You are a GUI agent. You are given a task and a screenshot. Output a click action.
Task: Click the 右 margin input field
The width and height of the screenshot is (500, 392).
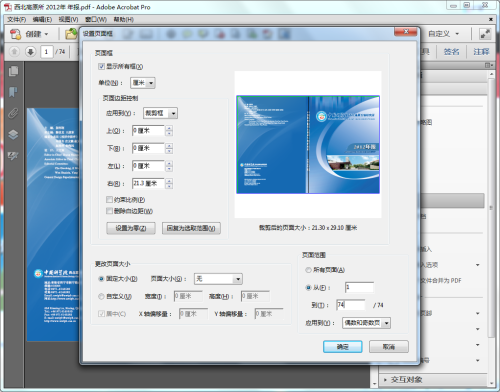tap(148, 183)
